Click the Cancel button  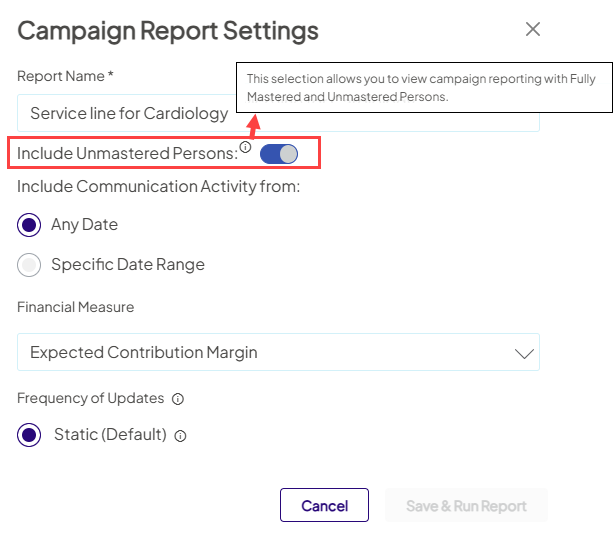pos(324,506)
